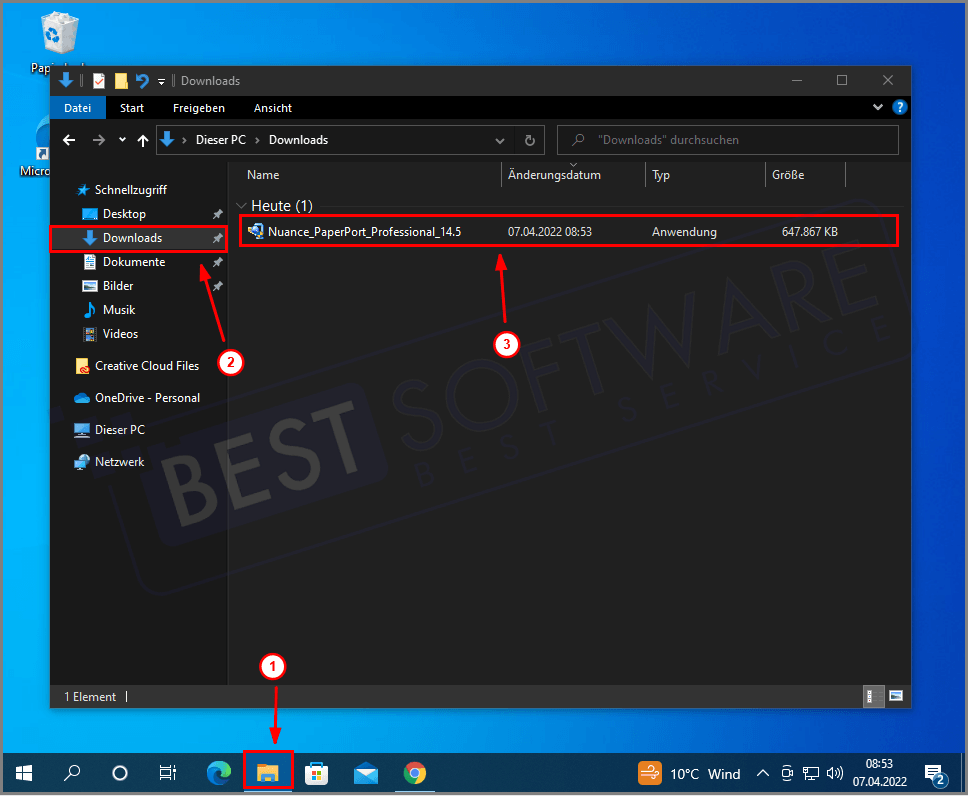Screen dimensions: 968x796
Task: Click the back navigation arrow
Action: [x=69, y=140]
